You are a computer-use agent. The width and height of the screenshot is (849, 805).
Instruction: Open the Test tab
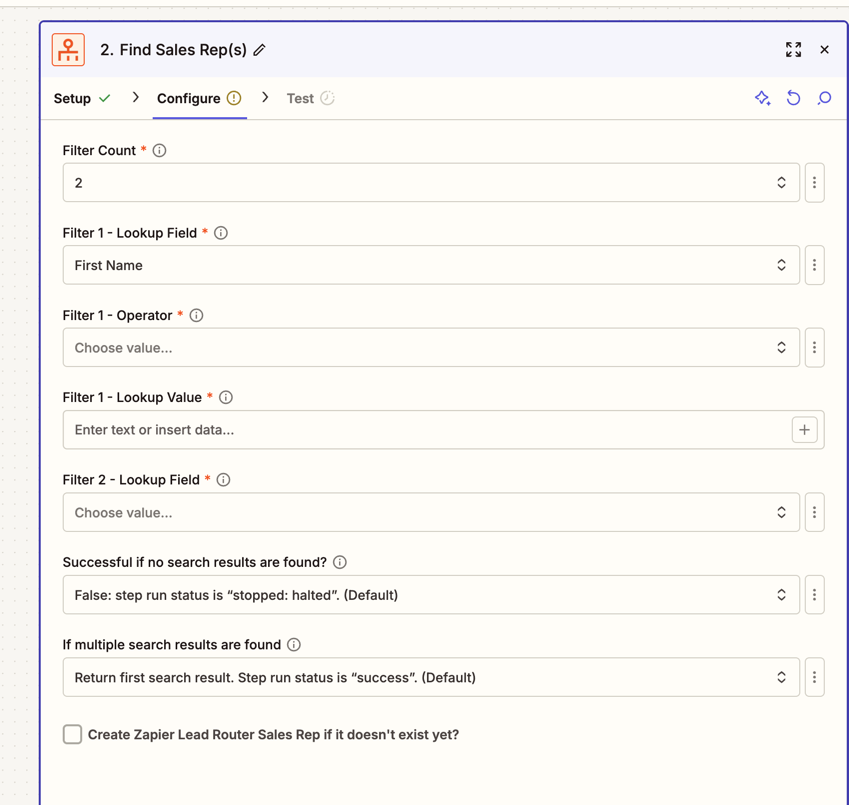pyautogui.click(x=300, y=98)
